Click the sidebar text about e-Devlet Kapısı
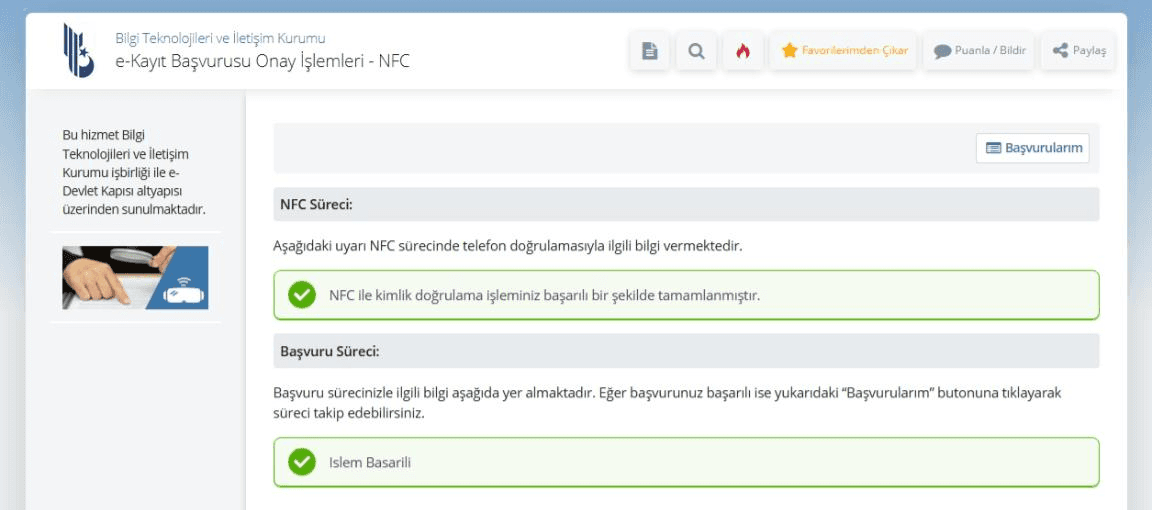 coord(134,173)
